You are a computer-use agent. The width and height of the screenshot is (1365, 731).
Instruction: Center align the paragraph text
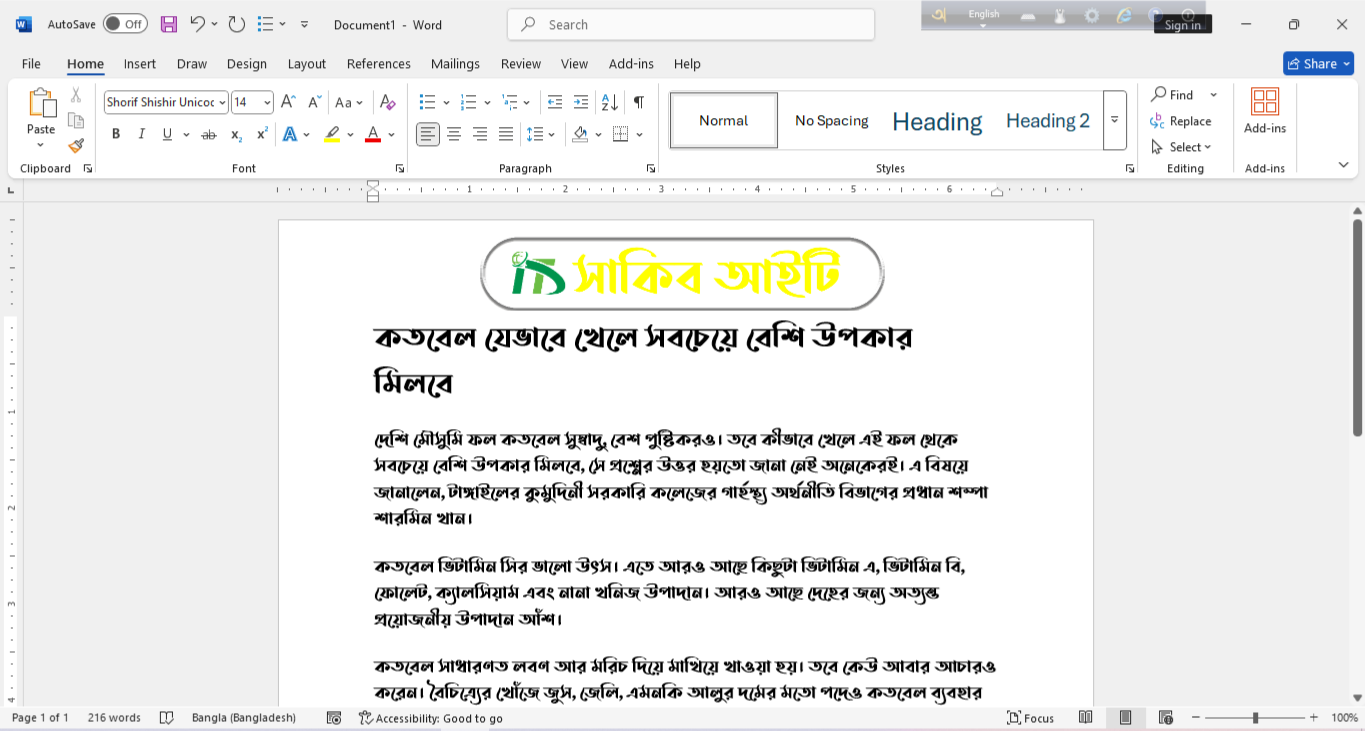[454, 134]
